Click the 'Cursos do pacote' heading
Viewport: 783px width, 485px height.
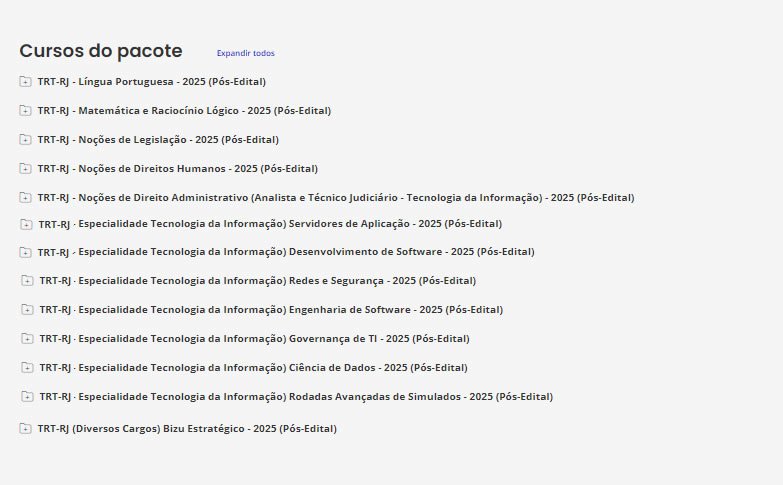point(101,51)
